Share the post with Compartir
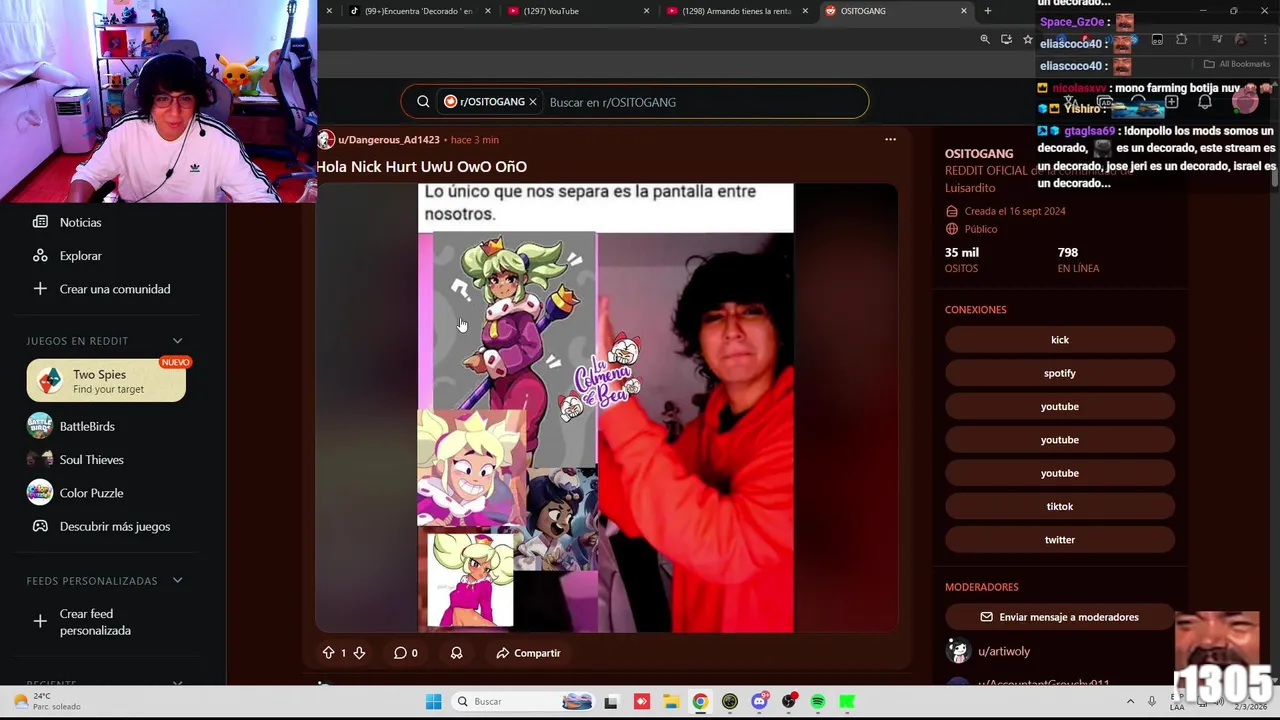The width and height of the screenshot is (1280, 720). click(x=528, y=653)
